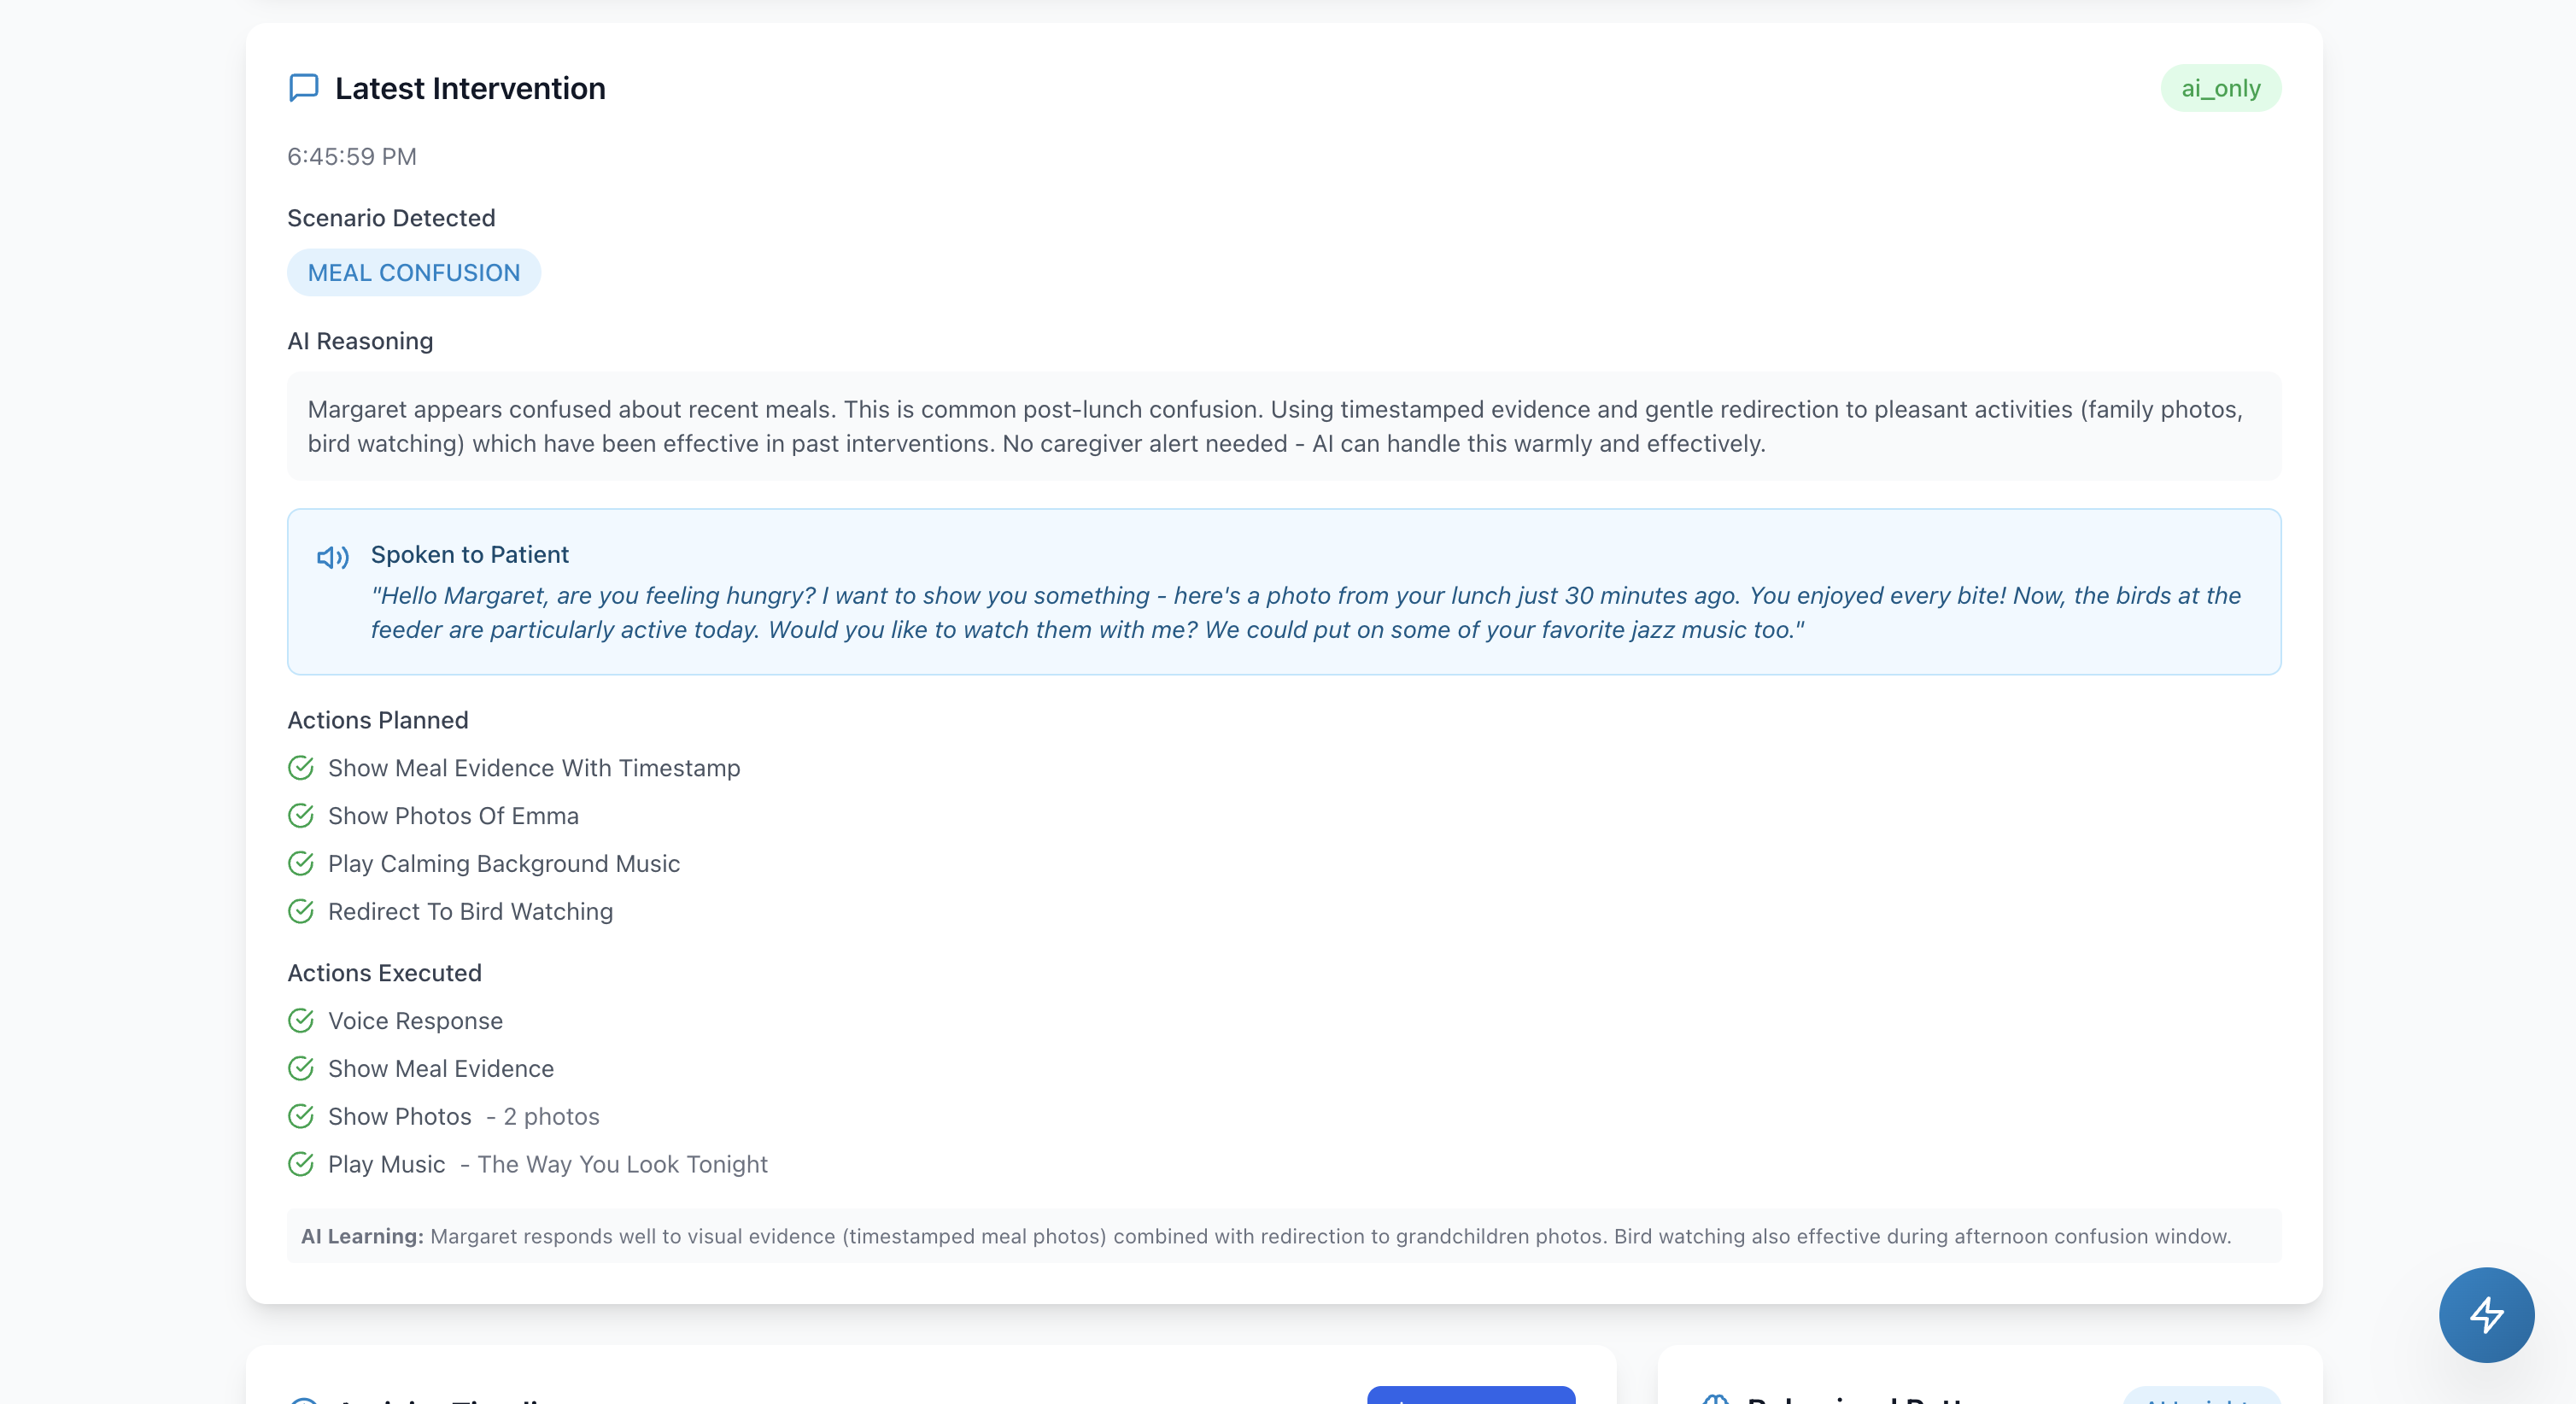Click the 6:45:59 PM timestamp
This screenshot has width=2576, height=1404.
(x=352, y=157)
